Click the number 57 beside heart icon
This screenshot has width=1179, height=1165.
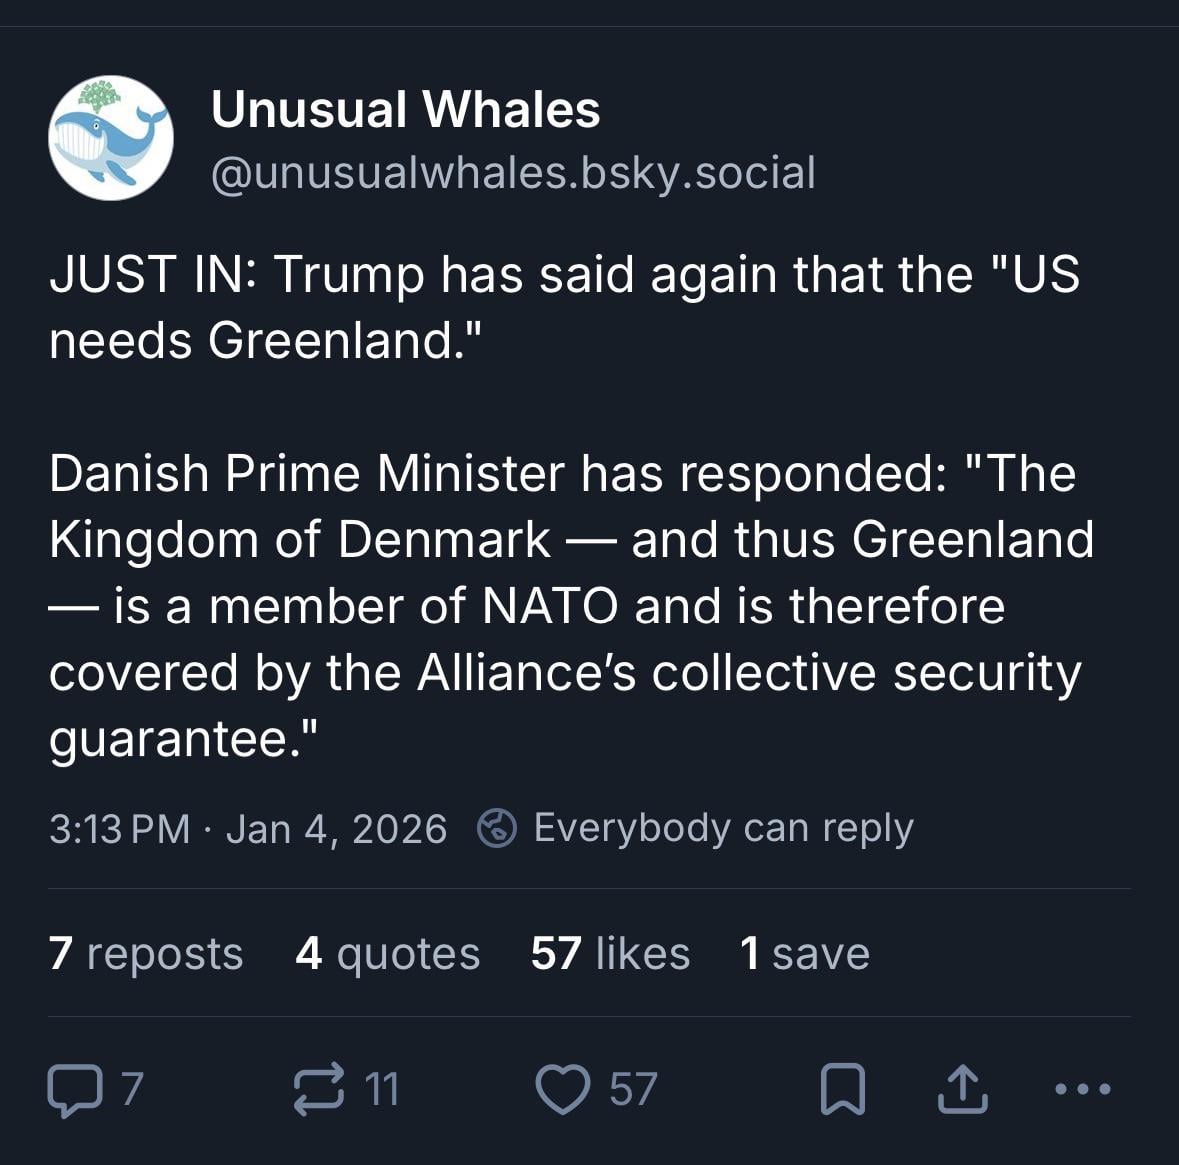[634, 1090]
